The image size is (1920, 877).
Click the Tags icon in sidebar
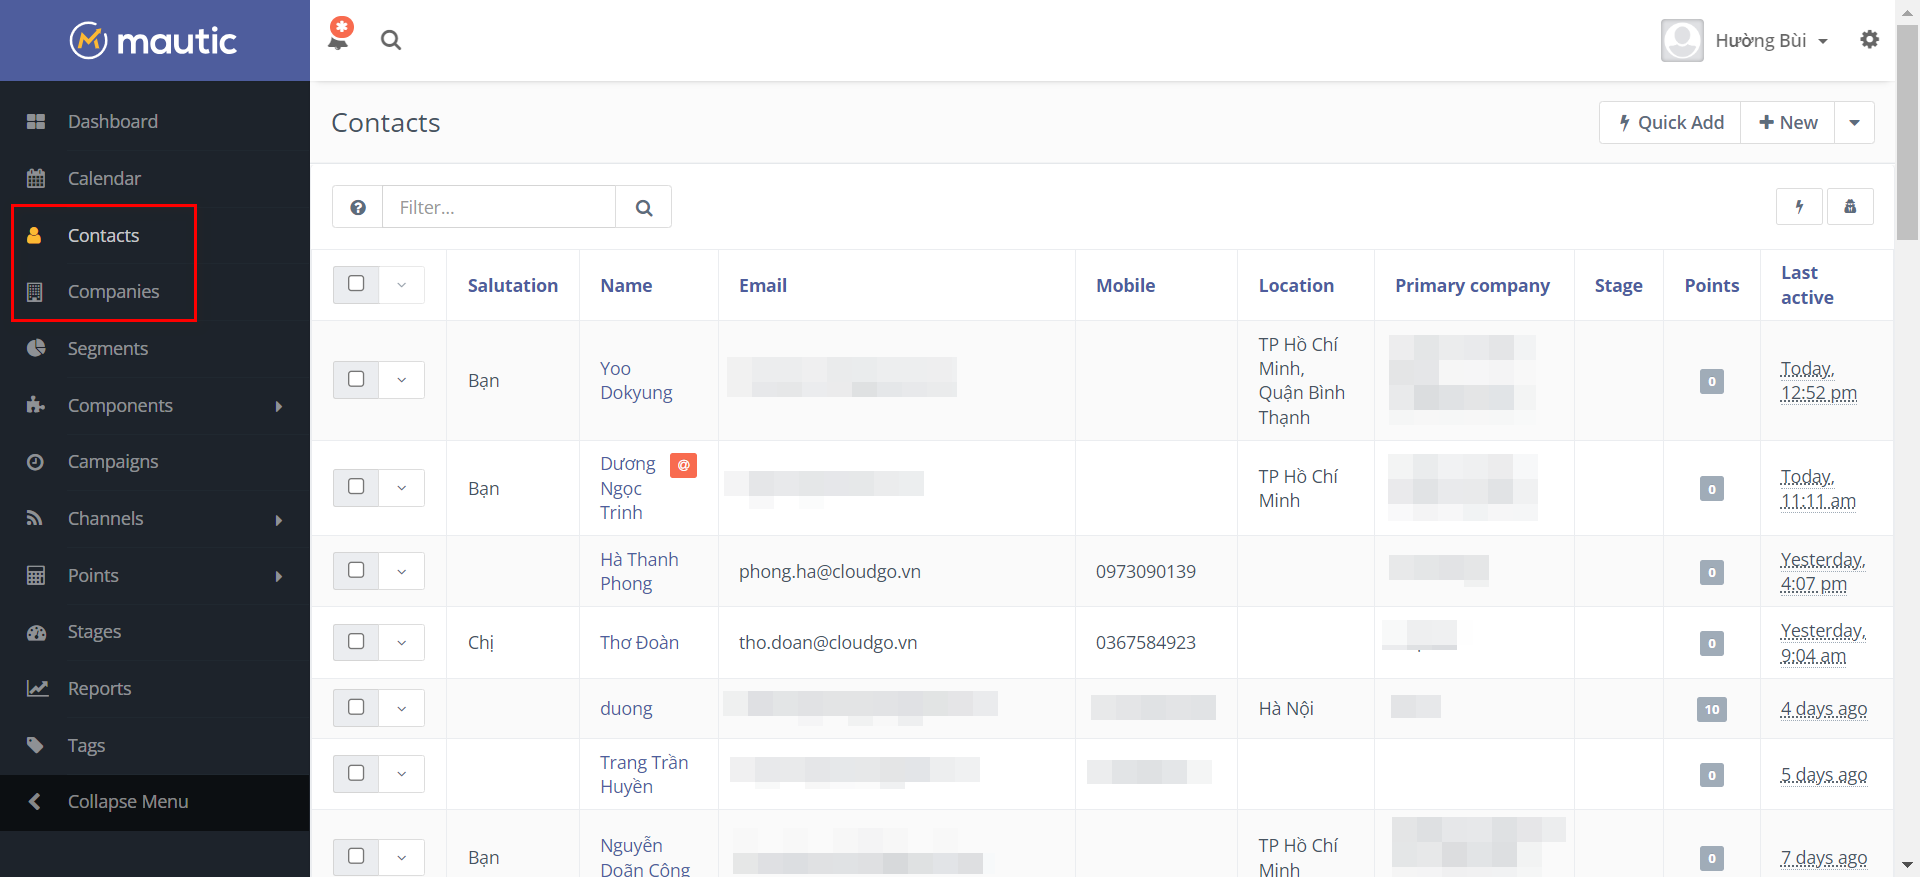pos(35,745)
